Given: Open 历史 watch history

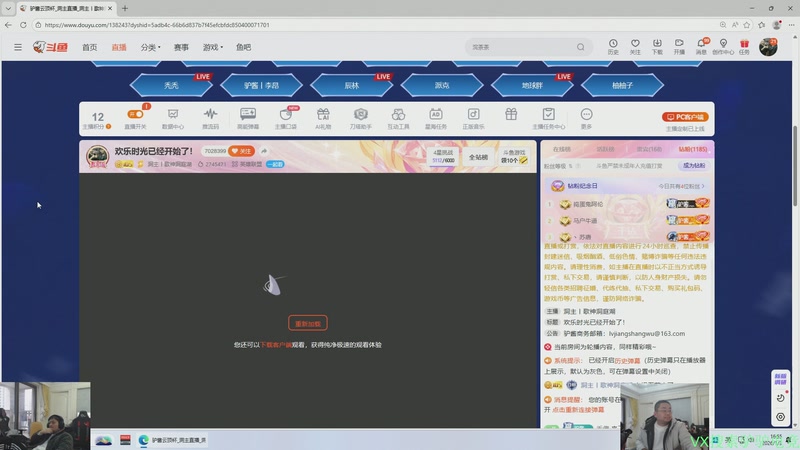Looking at the screenshot, I should coord(613,46).
